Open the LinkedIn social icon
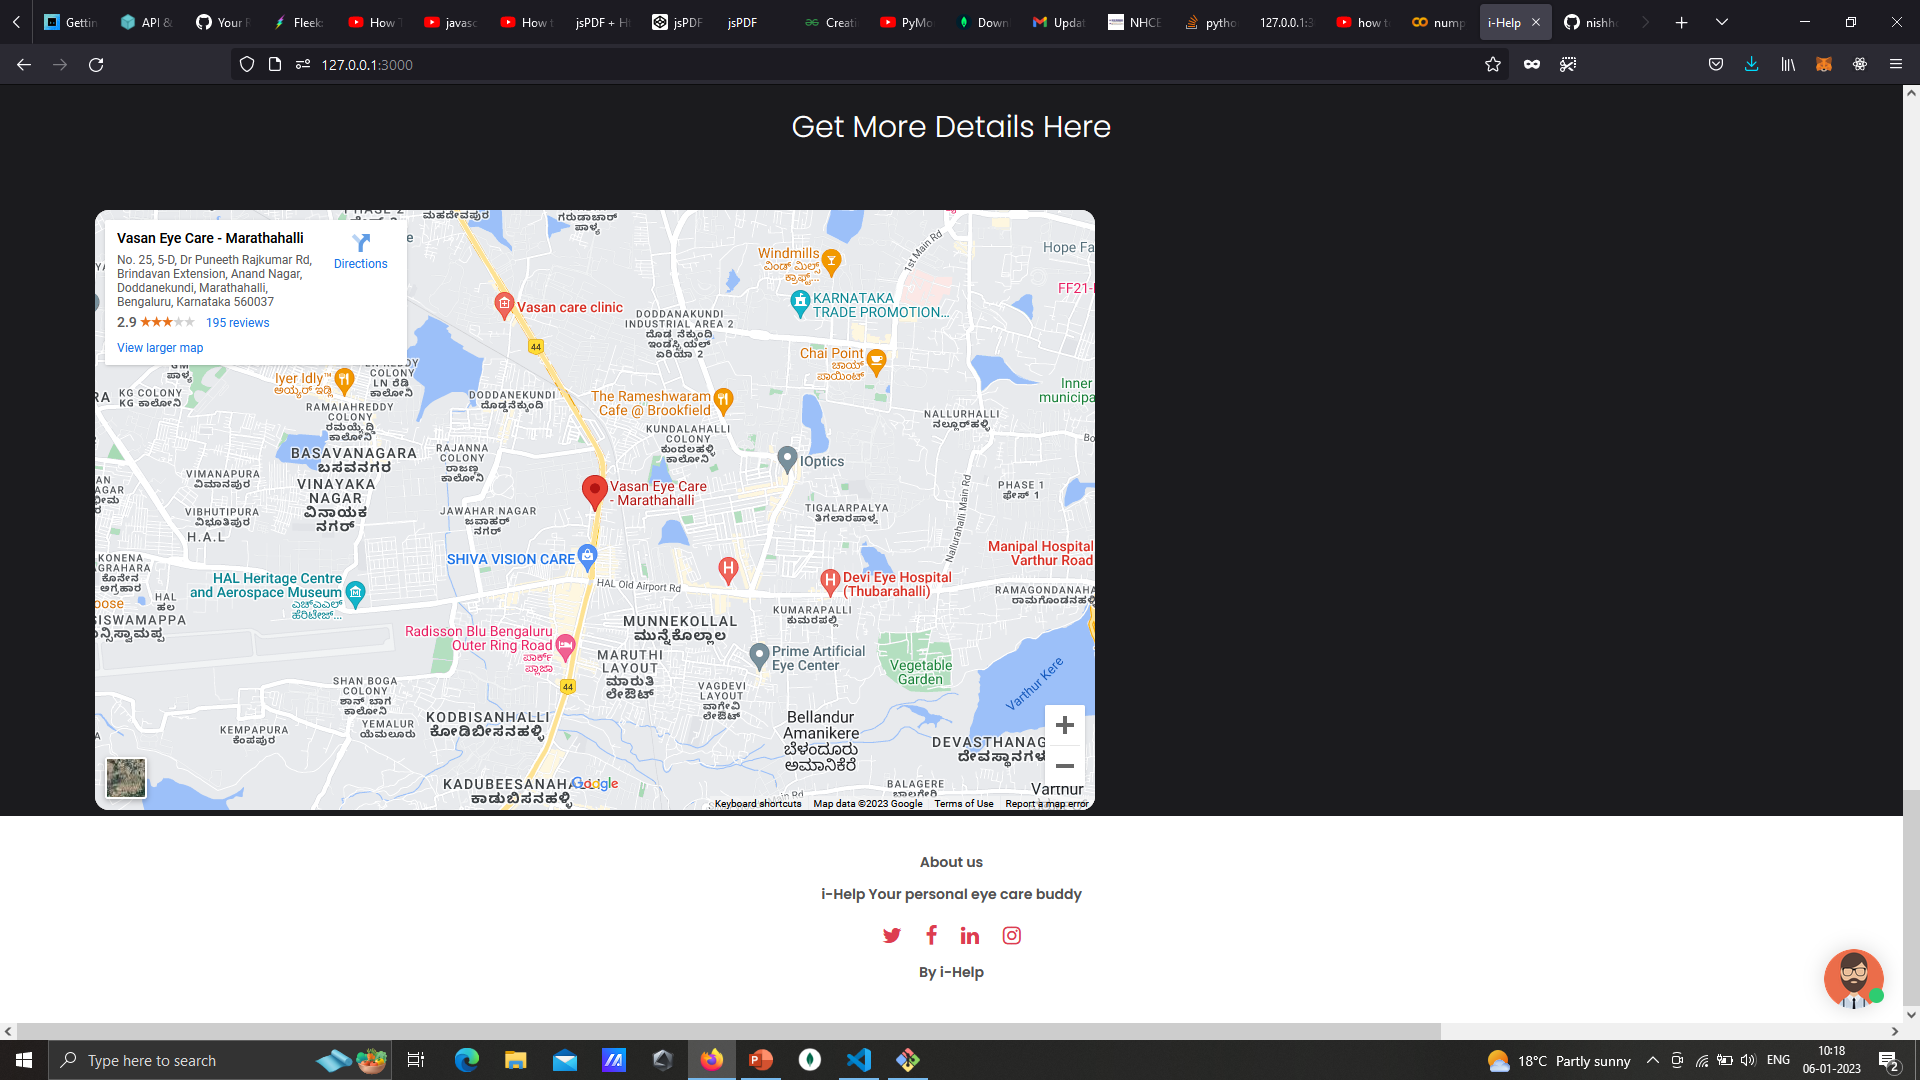1920x1080 pixels. coord(970,936)
